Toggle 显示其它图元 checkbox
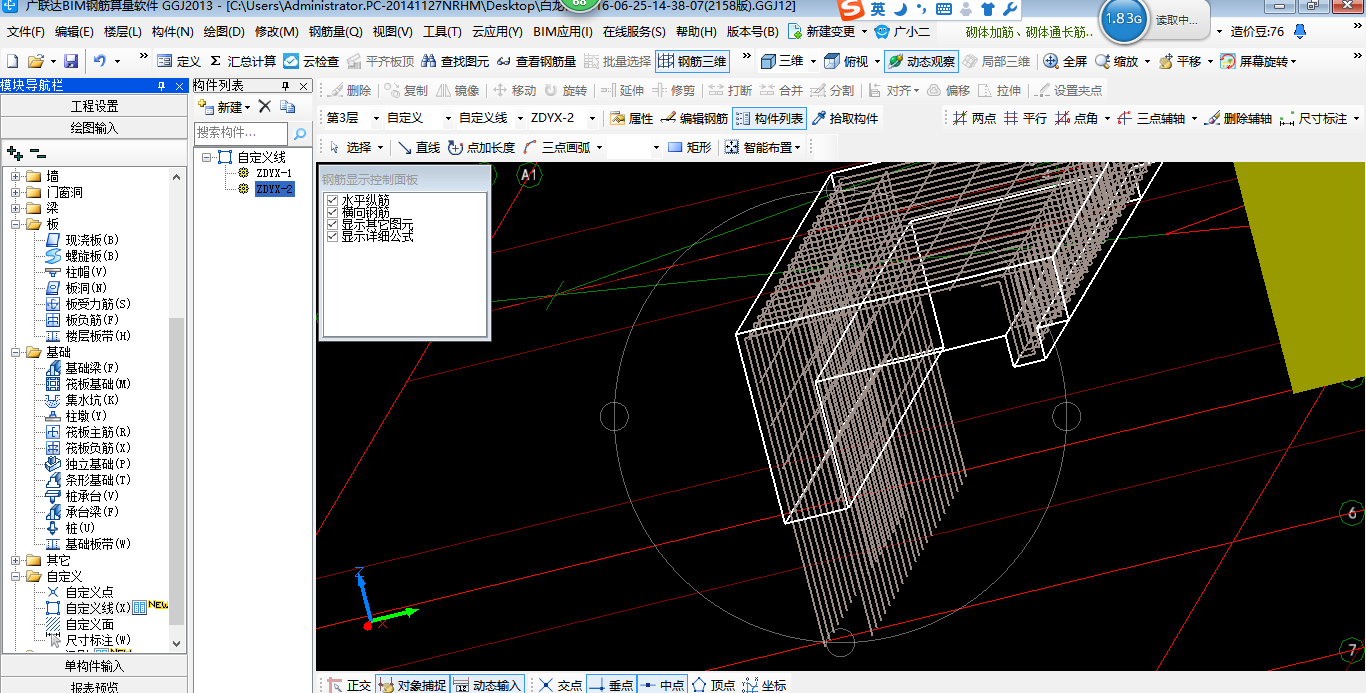 pos(333,225)
